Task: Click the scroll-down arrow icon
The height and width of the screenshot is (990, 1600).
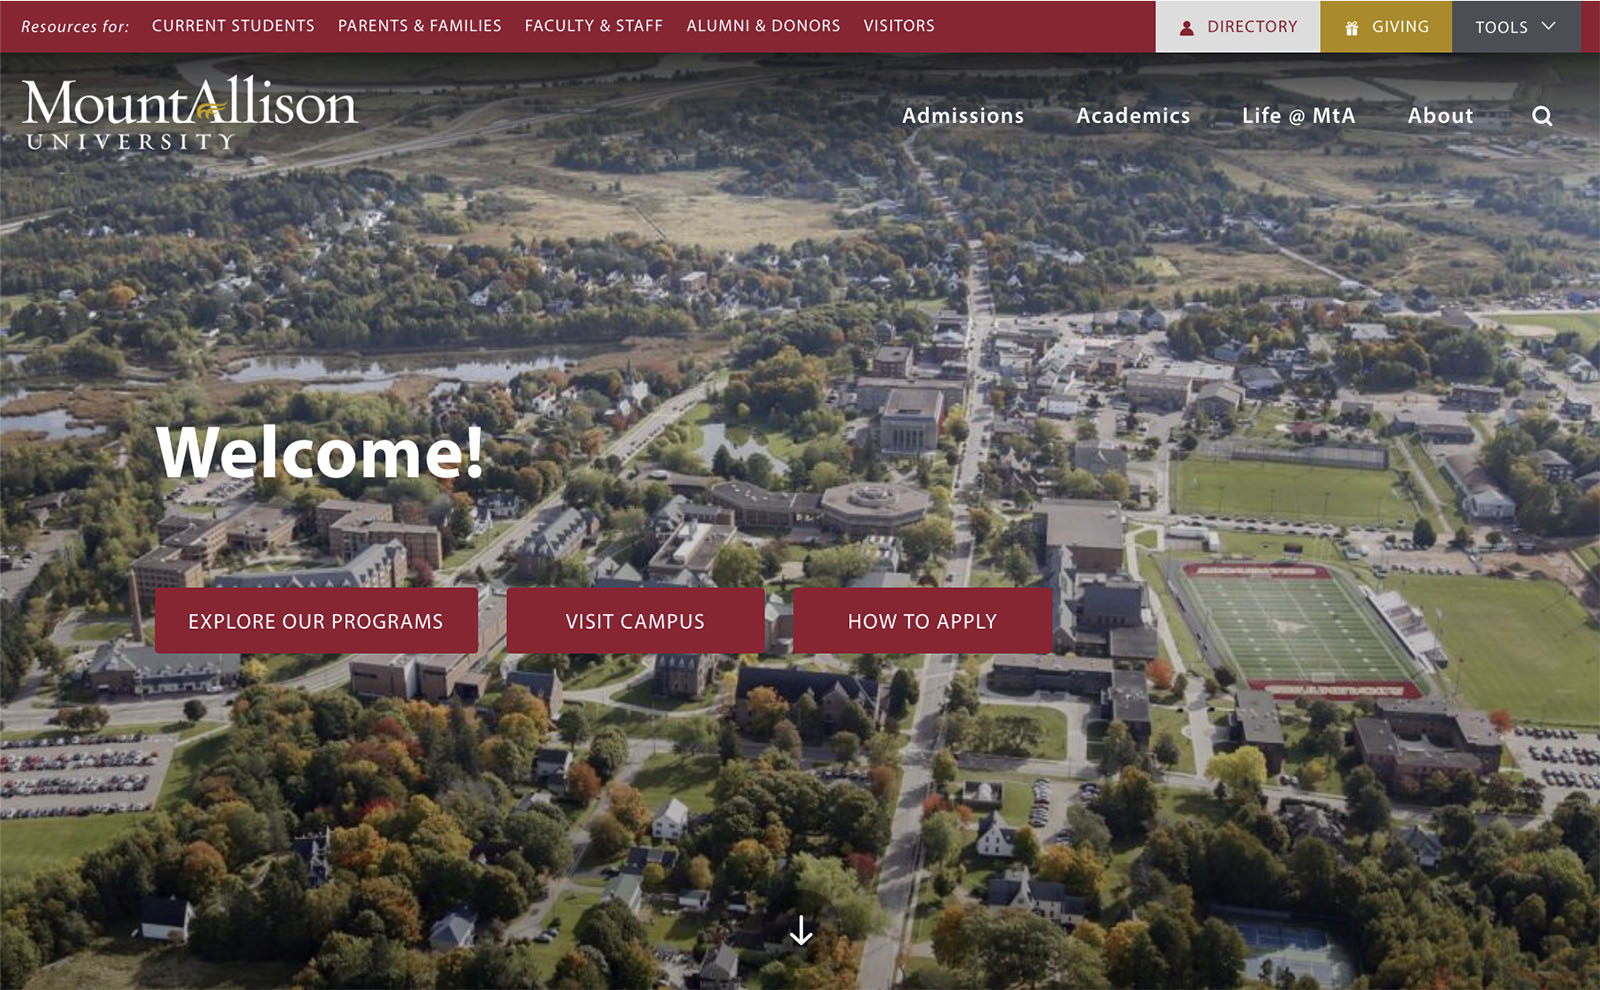Action: tap(801, 931)
